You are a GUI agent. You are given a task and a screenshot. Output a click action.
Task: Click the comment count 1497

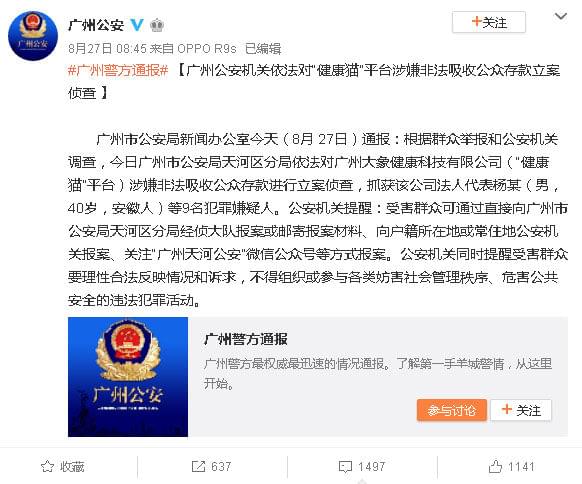tap(372, 467)
